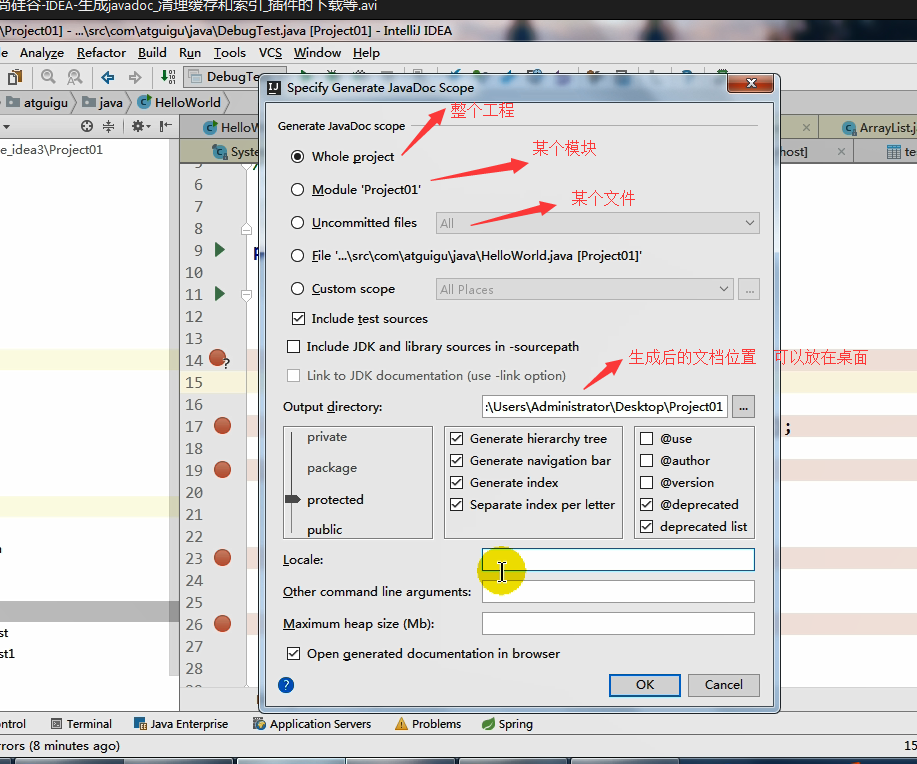This screenshot has height=764, width=917.
Task: Set visibility slider to private
Action: 327,437
